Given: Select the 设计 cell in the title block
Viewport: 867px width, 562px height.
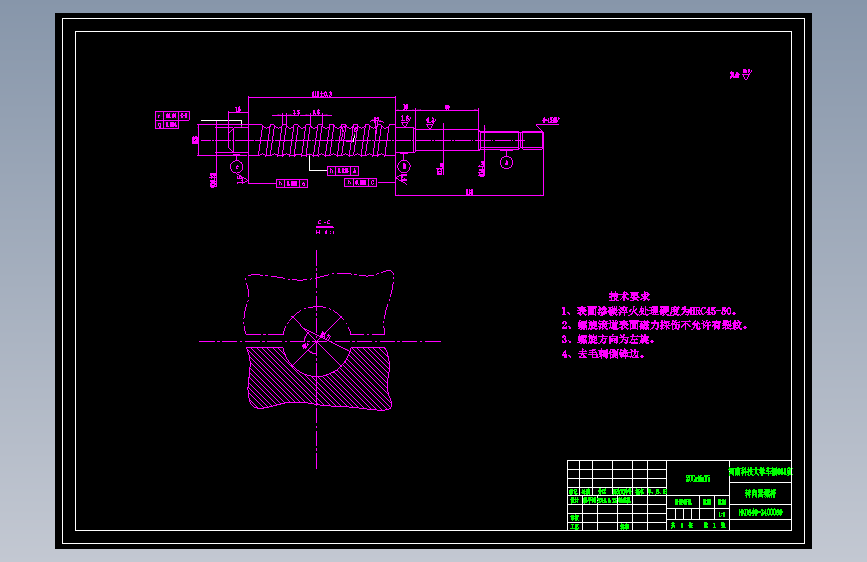Looking at the screenshot, I should coord(574,500).
